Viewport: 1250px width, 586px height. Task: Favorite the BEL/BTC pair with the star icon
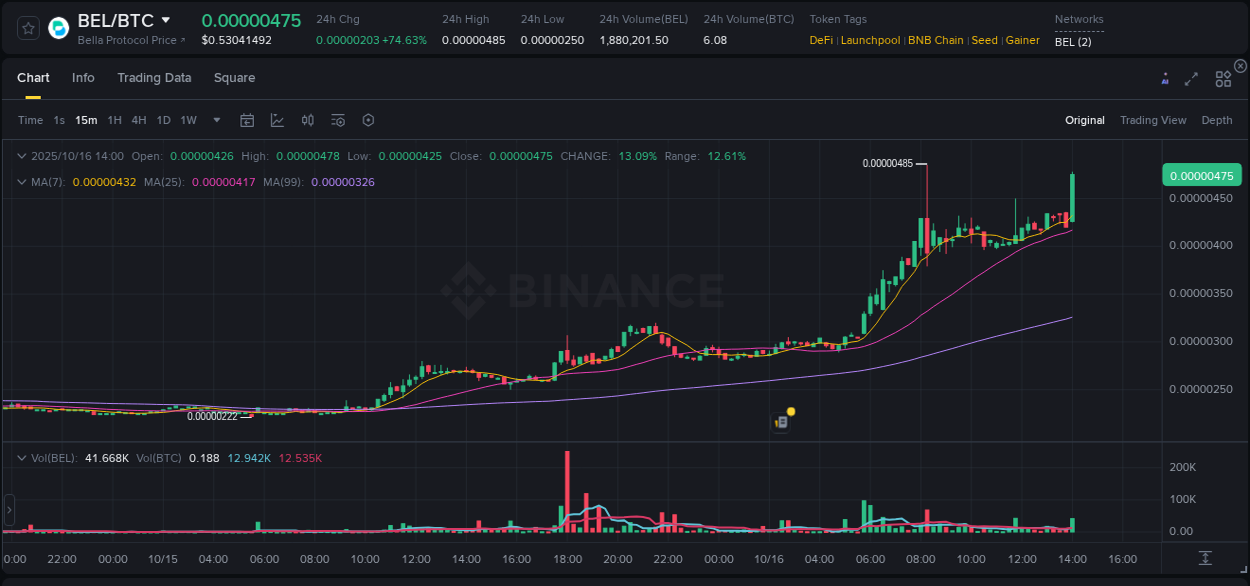27,27
